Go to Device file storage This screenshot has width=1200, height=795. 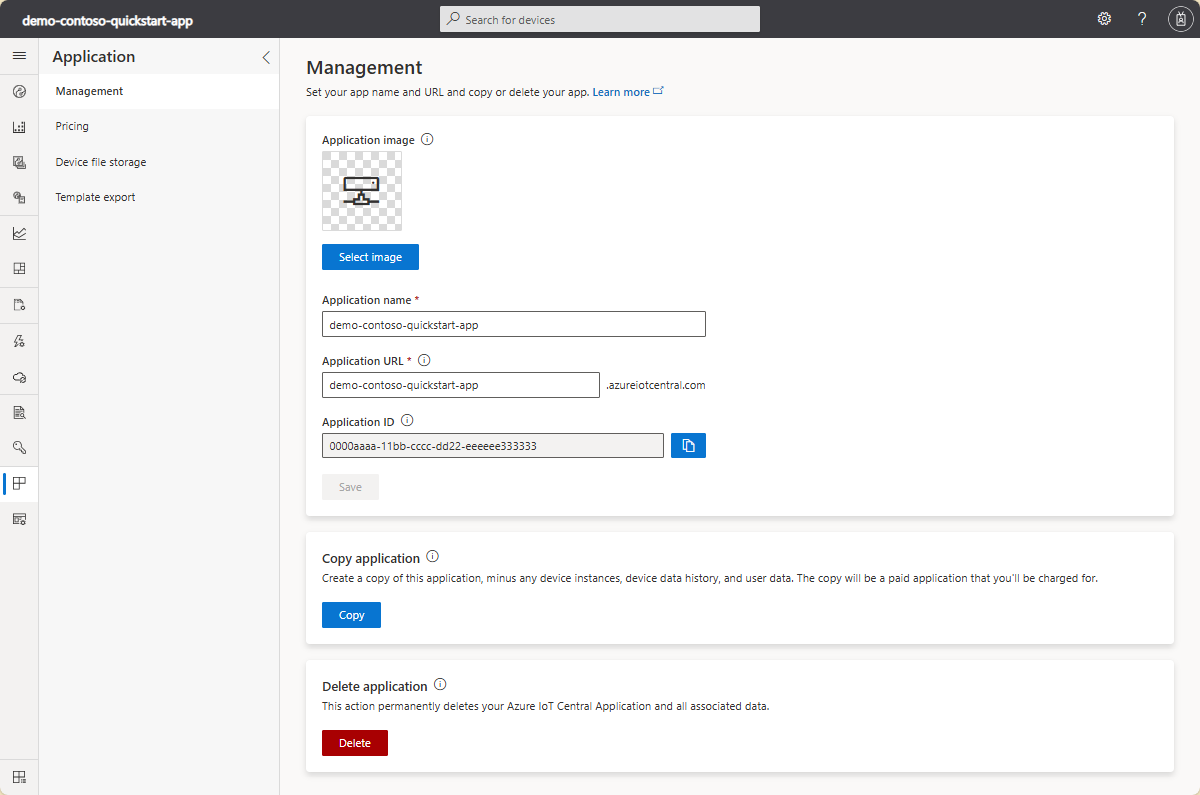click(x=101, y=162)
